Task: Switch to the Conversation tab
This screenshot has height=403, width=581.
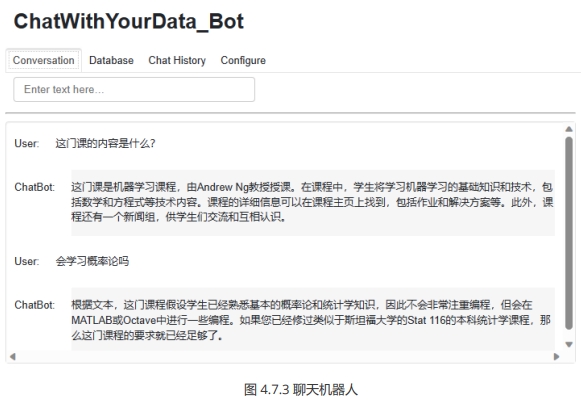Action: coord(43,60)
